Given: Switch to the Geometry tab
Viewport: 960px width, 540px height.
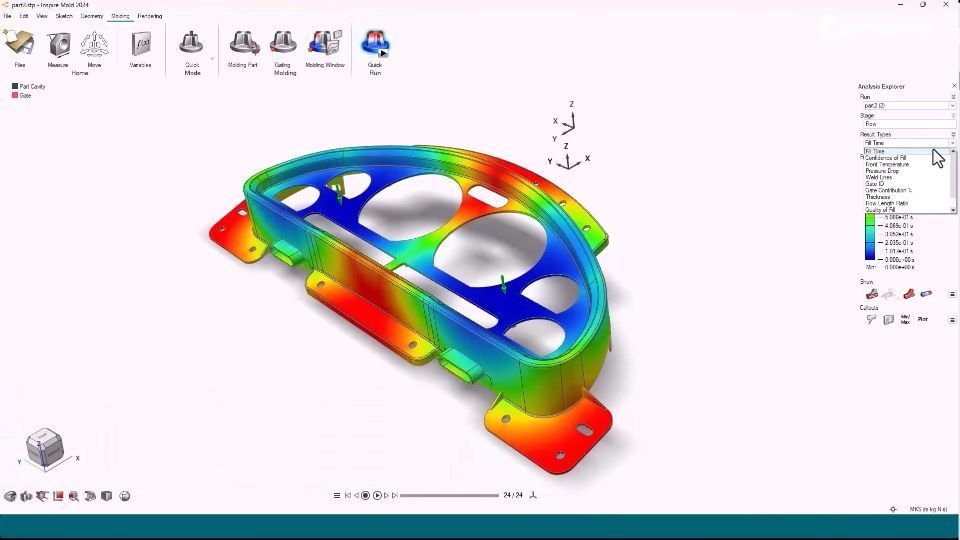Looking at the screenshot, I should coord(92,16).
